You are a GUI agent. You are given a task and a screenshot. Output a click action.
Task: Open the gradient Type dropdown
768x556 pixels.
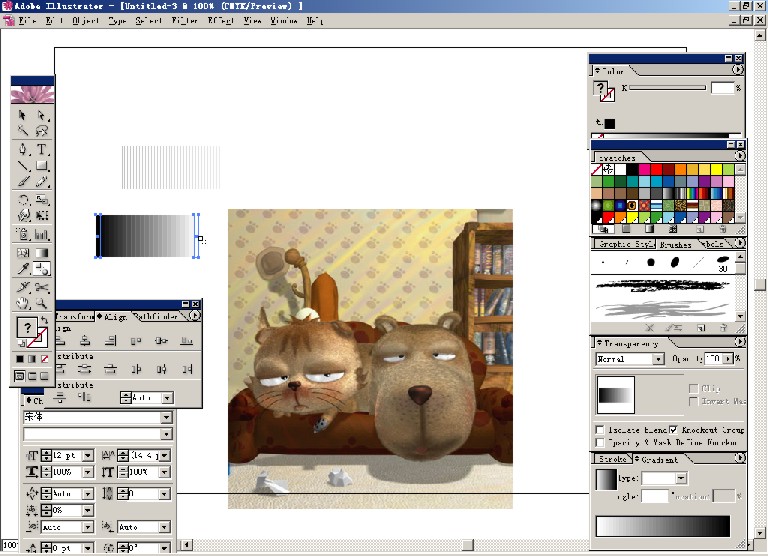point(681,478)
